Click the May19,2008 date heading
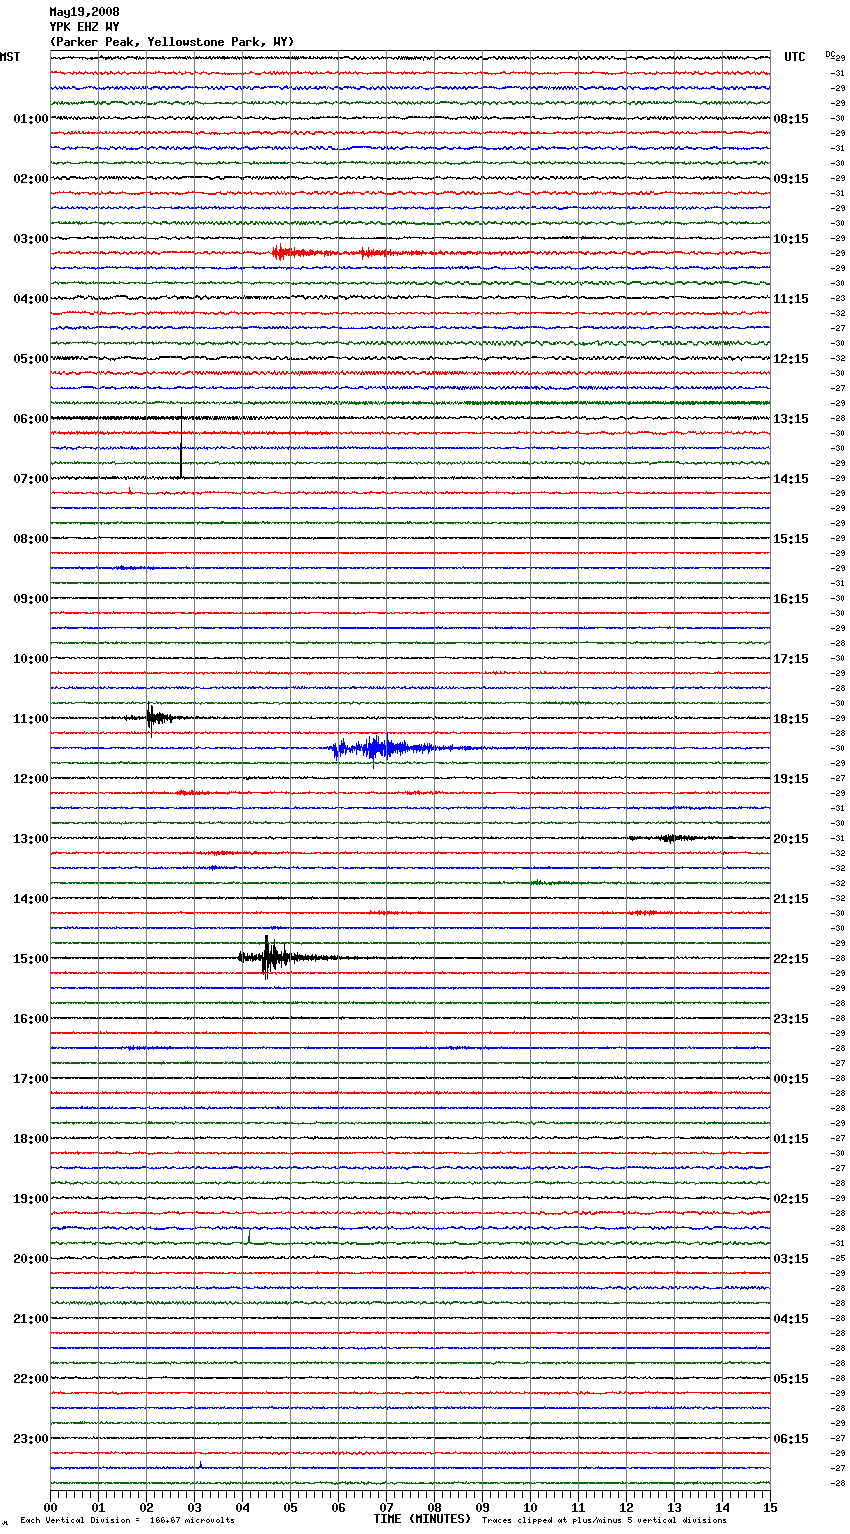 [84, 12]
